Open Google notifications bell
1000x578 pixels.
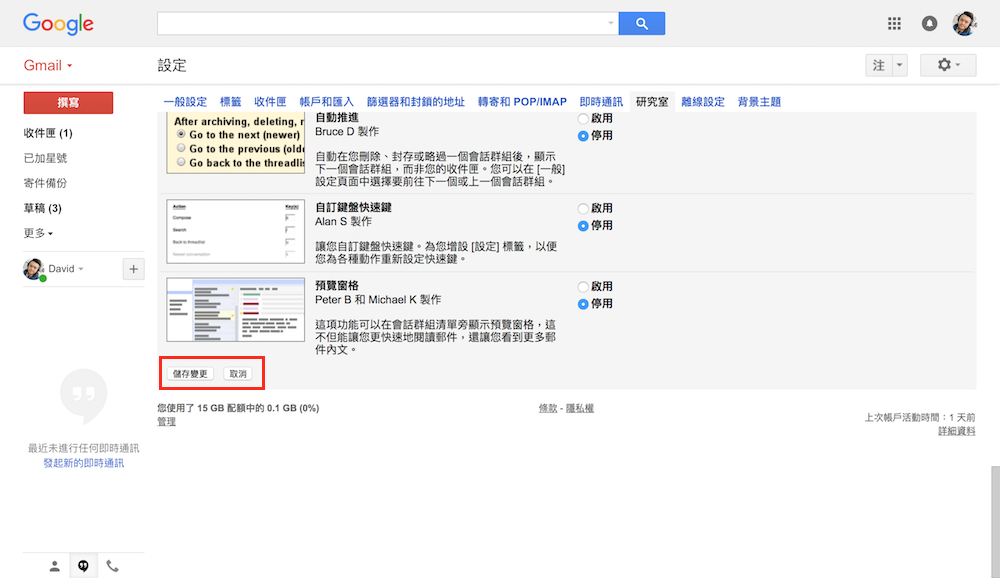point(930,23)
